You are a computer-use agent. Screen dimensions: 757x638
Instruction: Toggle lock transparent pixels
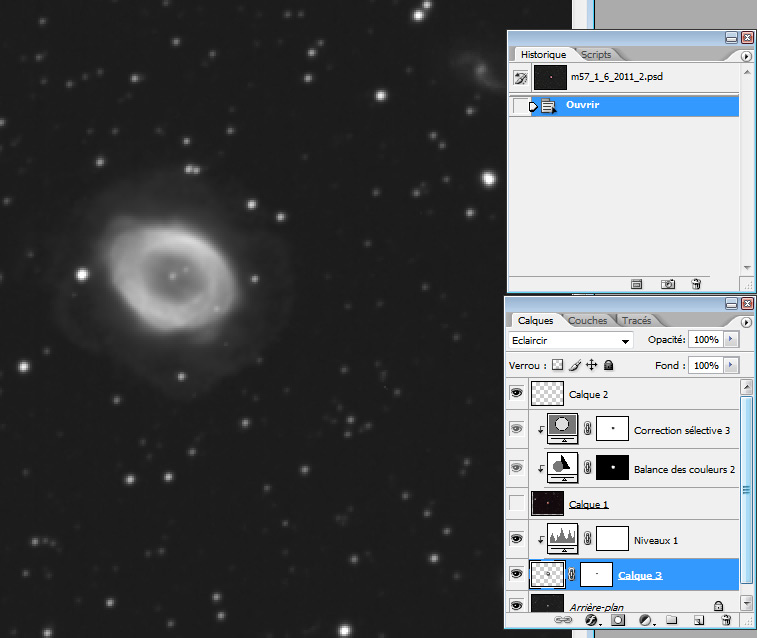[x=557, y=365]
